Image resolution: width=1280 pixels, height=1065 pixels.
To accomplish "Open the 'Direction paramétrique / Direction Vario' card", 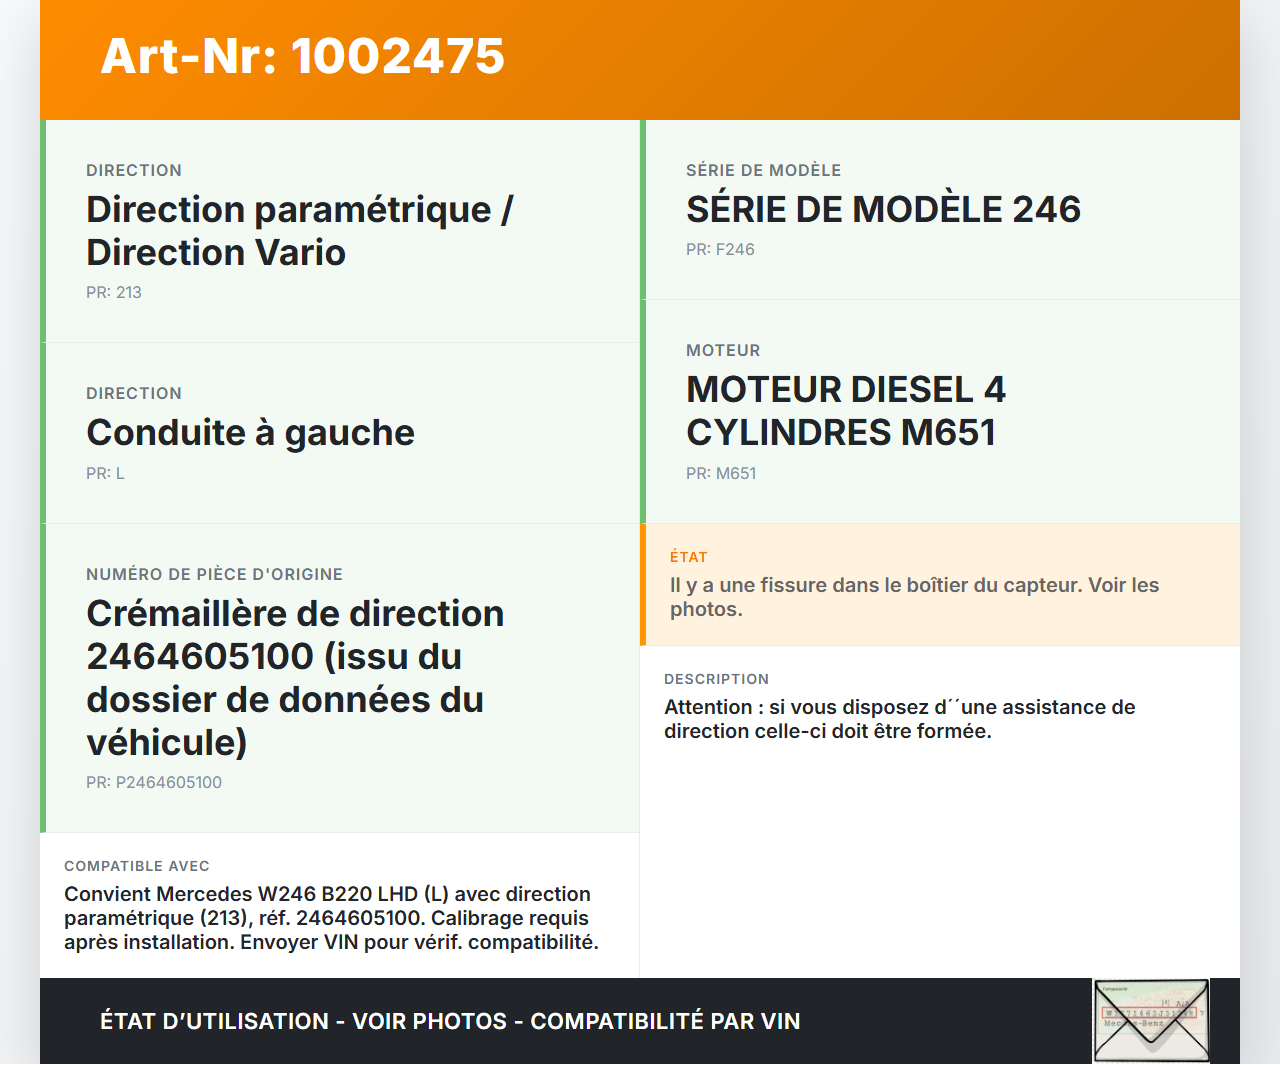I will (340, 230).
